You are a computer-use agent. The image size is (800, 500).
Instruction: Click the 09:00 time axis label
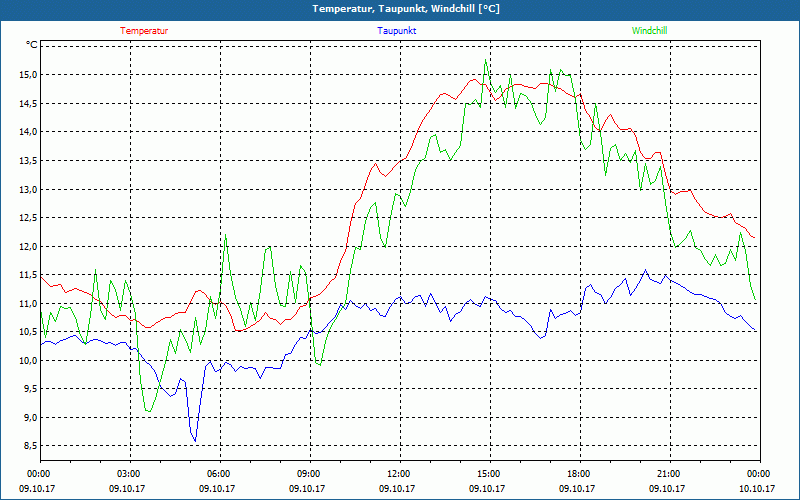(x=310, y=474)
